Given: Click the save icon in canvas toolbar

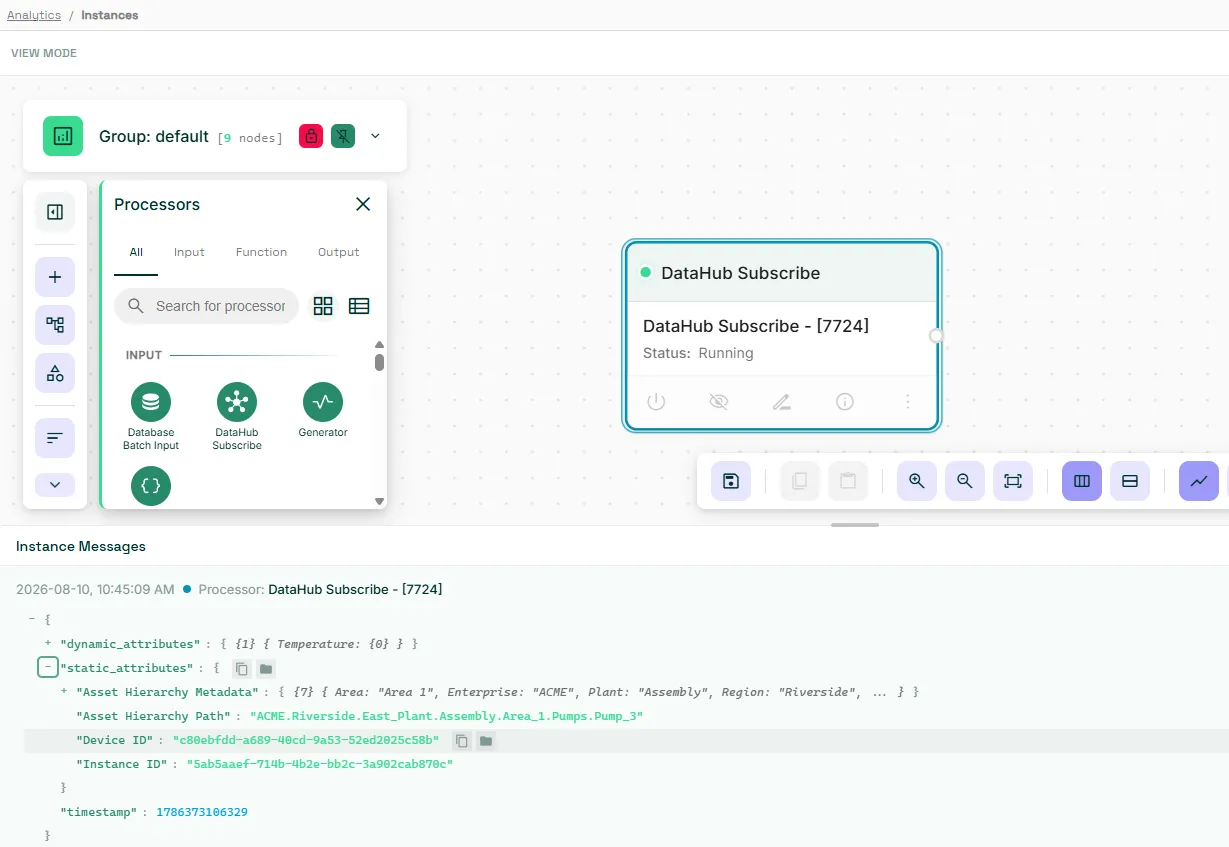Looking at the screenshot, I should (731, 481).
